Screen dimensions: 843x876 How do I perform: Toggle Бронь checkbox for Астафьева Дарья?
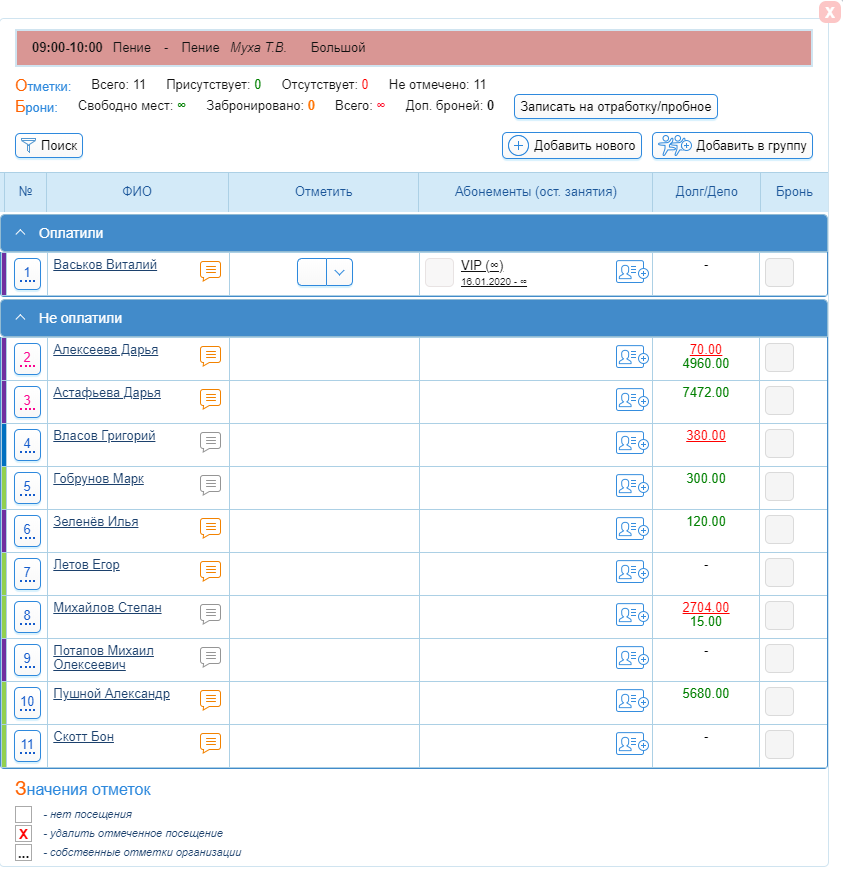click(x=779, y=400)
